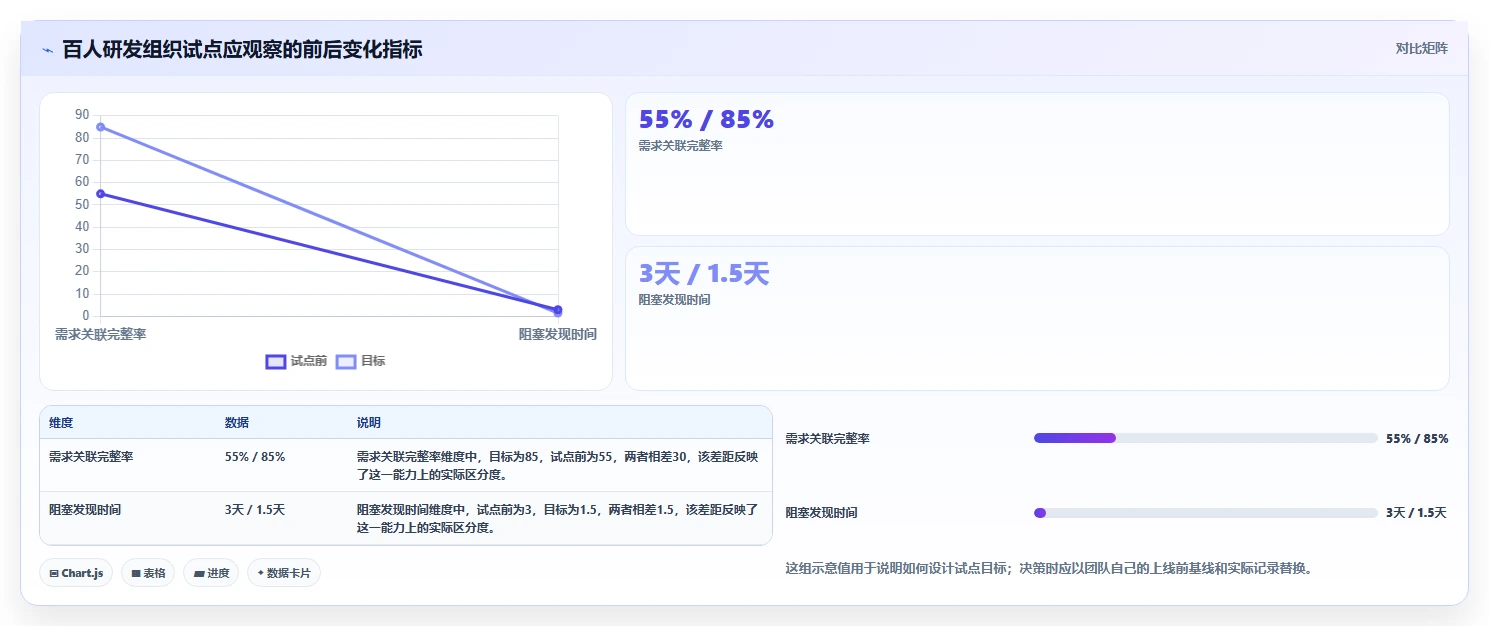The image size is (1489, 626).
Task: Click the 需求关联完整率 progress bar
Action: click(x=1206, y=438)
